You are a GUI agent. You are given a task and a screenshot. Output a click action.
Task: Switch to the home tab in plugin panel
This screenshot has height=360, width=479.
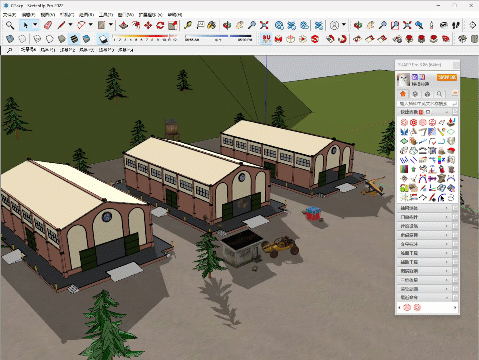point(403,94)
